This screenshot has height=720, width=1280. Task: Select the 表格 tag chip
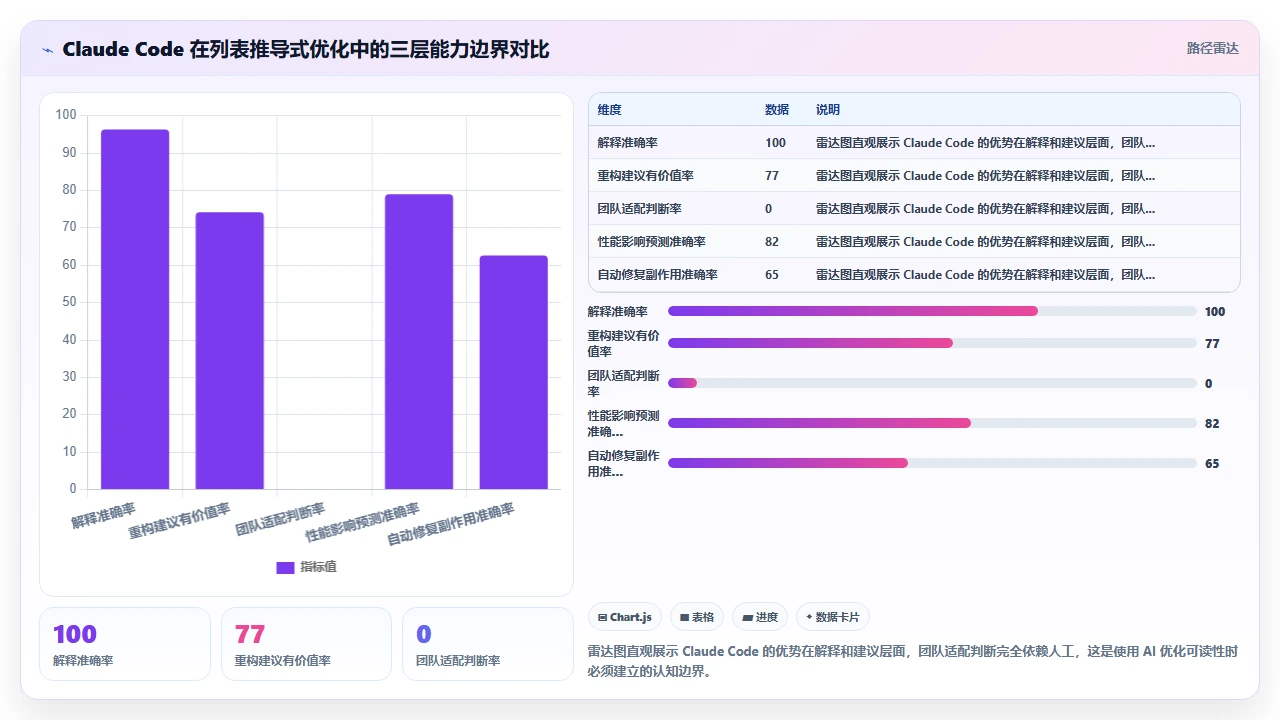(x=697, y=617)
